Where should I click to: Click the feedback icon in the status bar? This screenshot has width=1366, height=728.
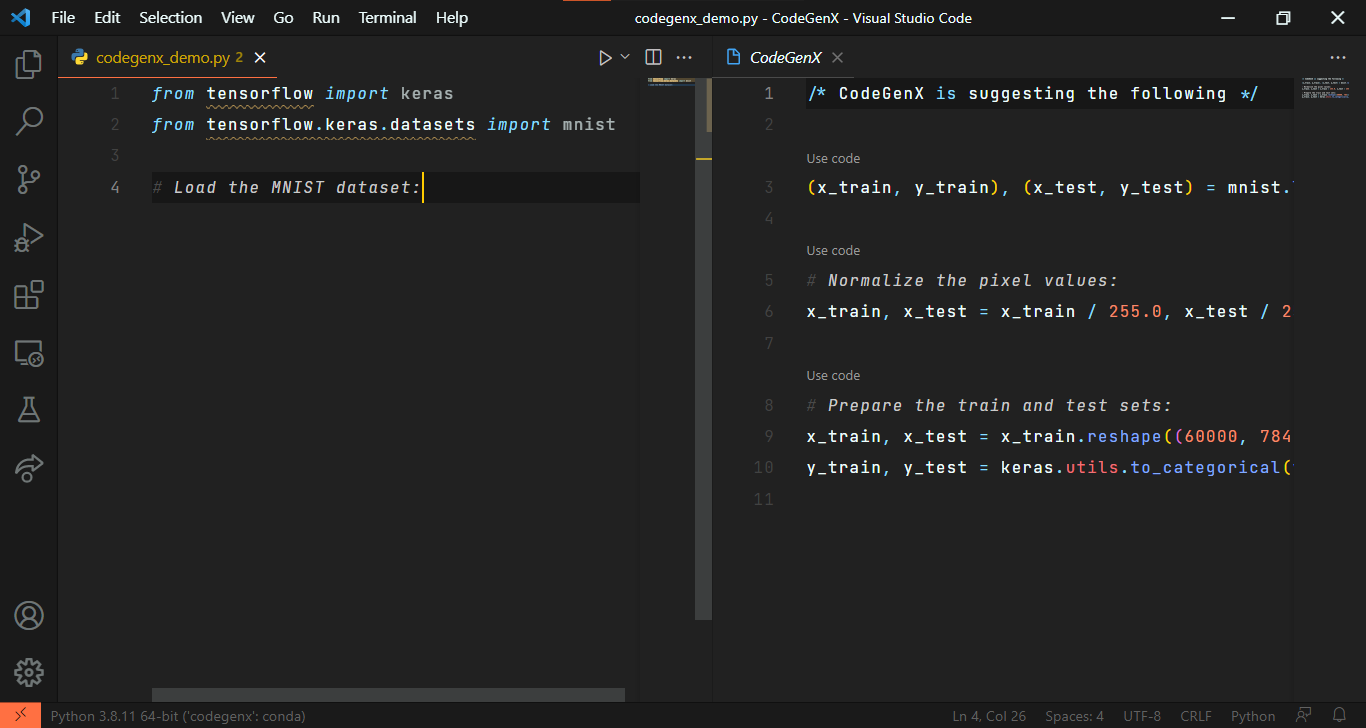1304,716
